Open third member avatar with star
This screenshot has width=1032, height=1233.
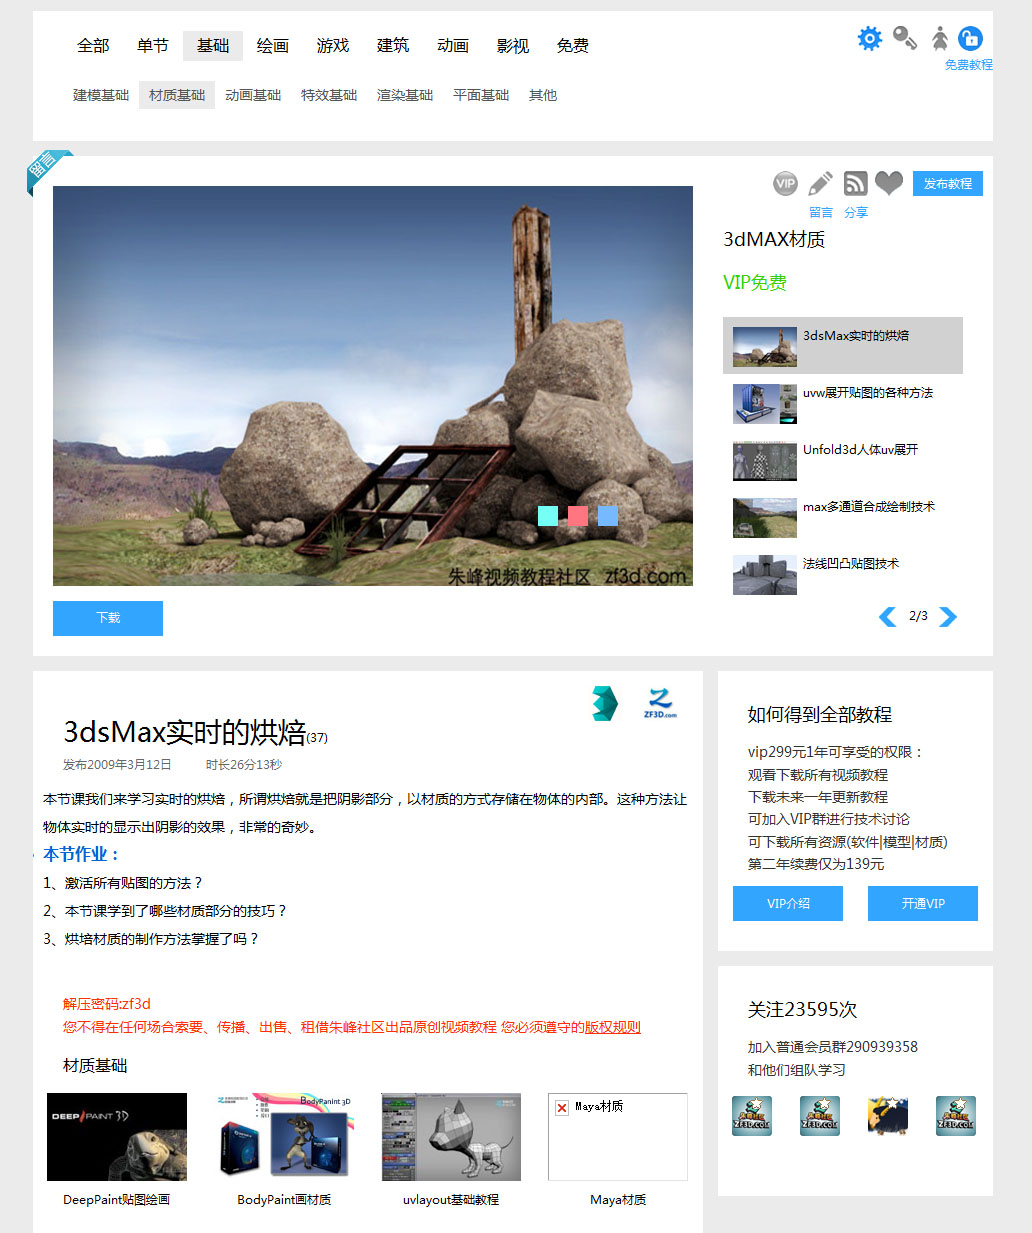(888, 1115)
